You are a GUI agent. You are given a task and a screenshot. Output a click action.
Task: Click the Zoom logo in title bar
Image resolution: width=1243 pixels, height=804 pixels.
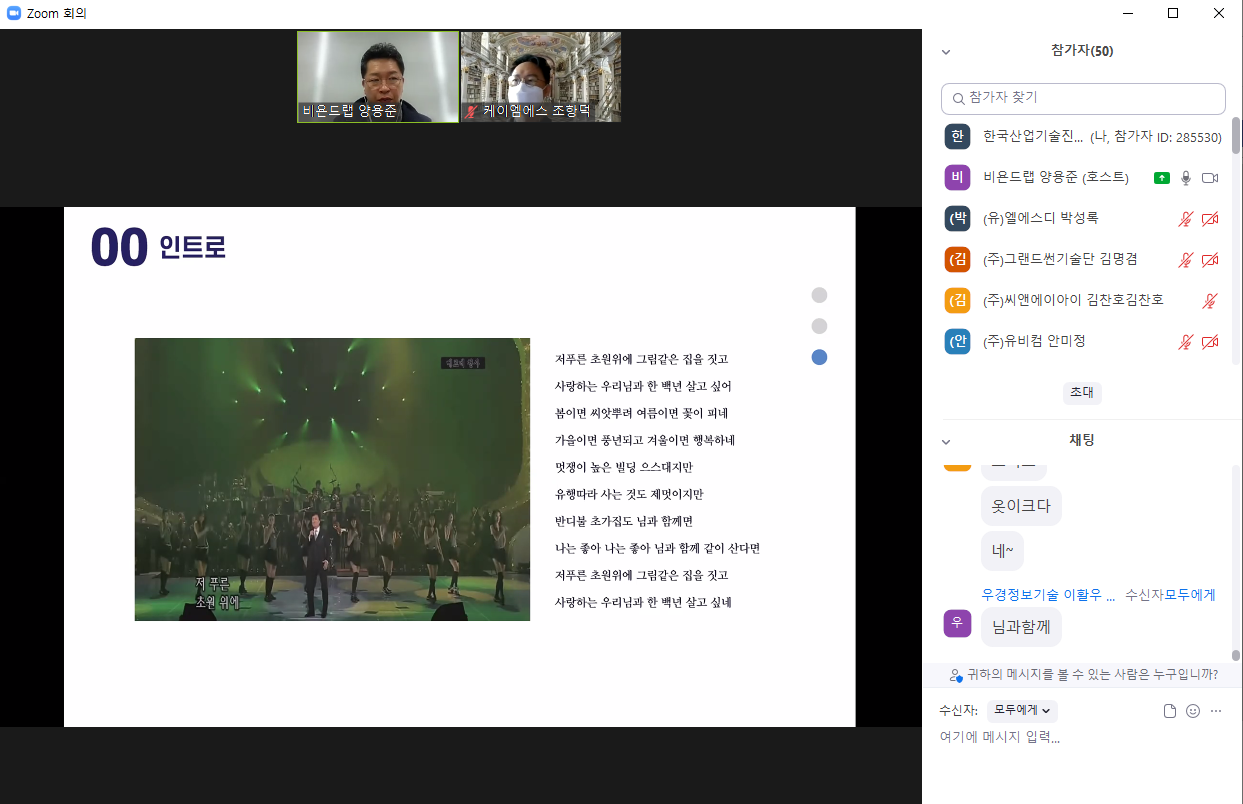coord(13,13)
